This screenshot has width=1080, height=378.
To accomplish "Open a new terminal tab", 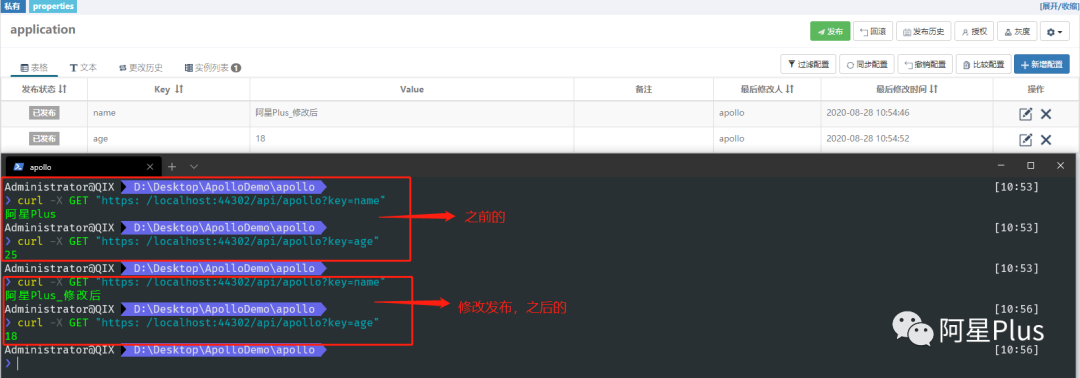I will coord(172,167).
